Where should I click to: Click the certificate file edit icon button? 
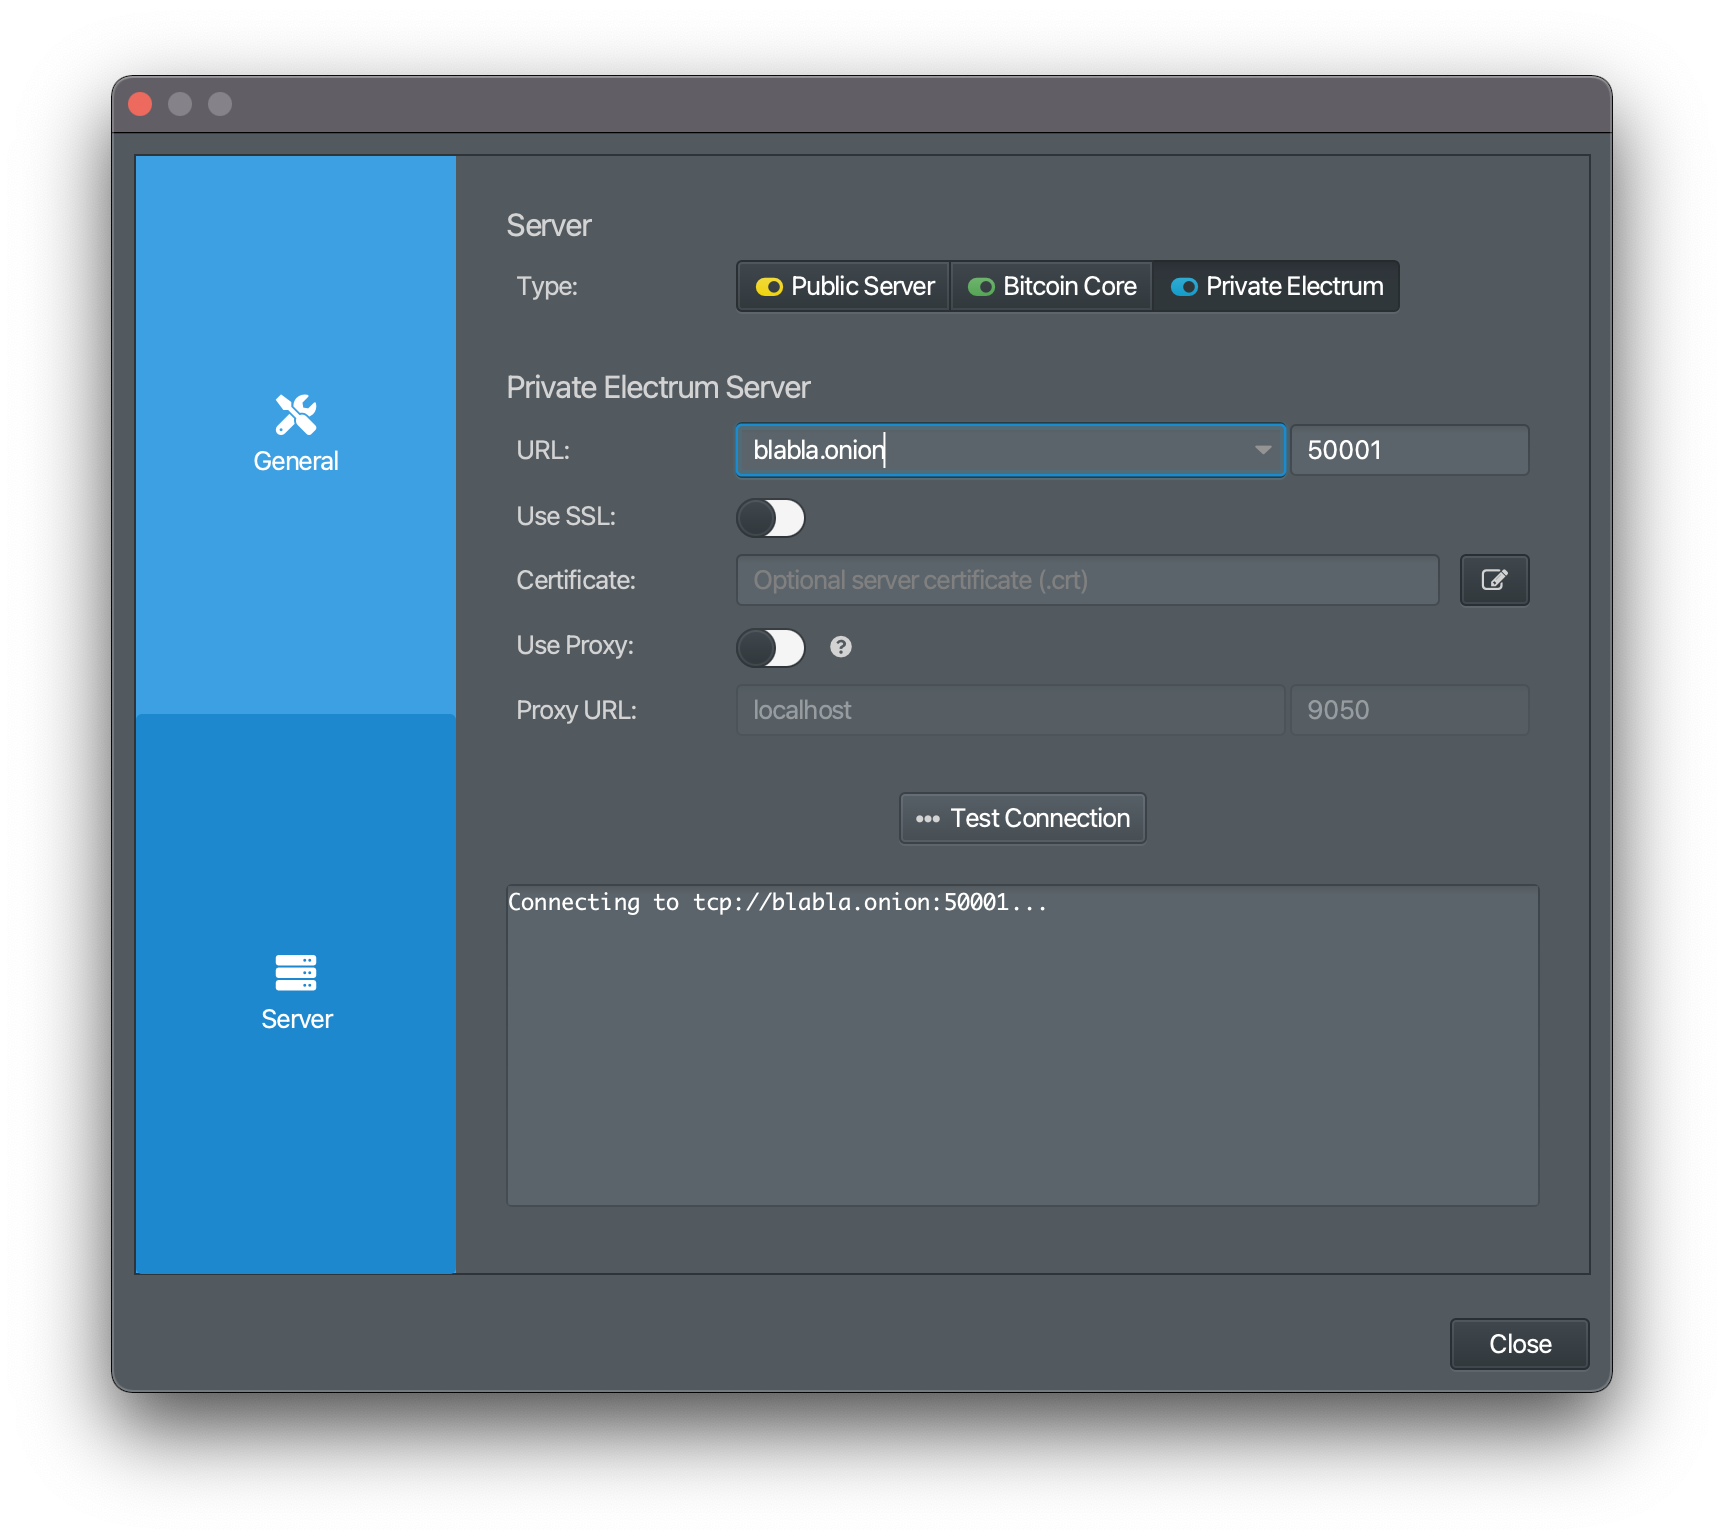tap(1494, 580)
